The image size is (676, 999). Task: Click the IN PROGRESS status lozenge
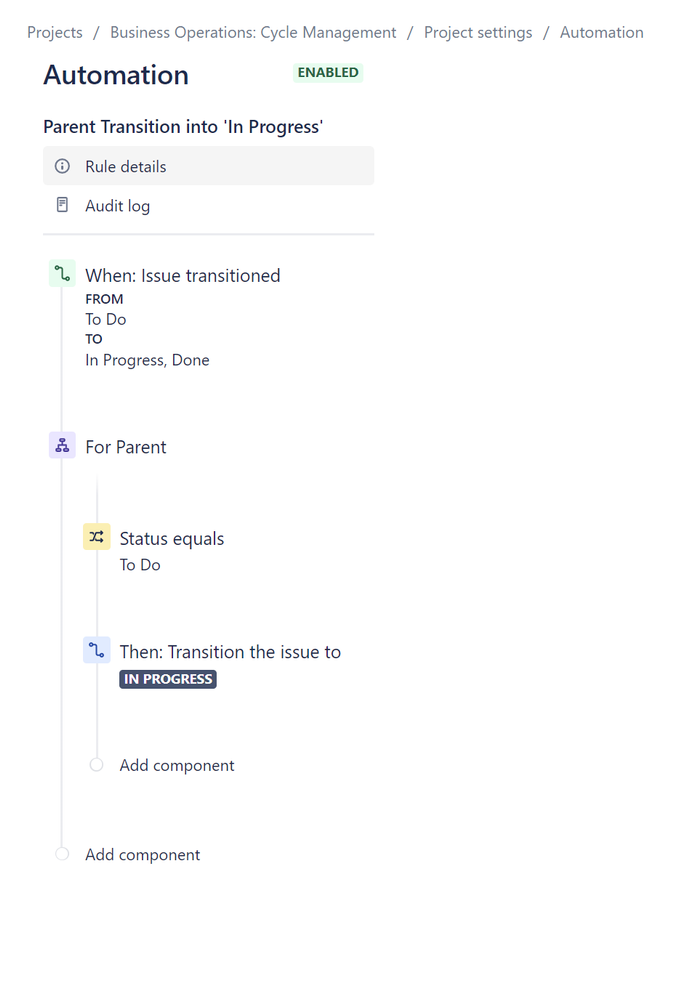[x=168, y=679]
